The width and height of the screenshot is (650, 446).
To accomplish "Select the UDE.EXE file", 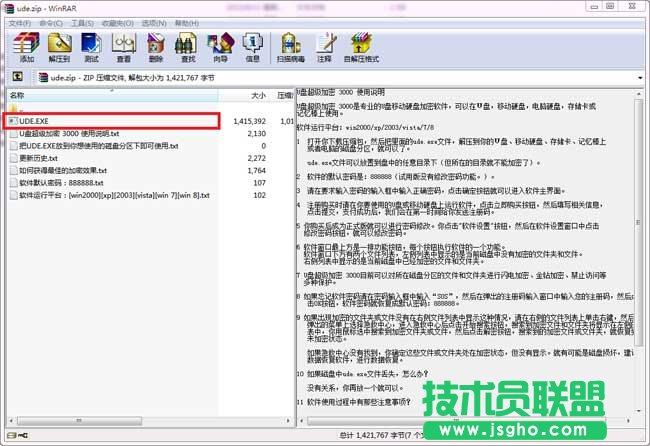I will click(35, 121).
